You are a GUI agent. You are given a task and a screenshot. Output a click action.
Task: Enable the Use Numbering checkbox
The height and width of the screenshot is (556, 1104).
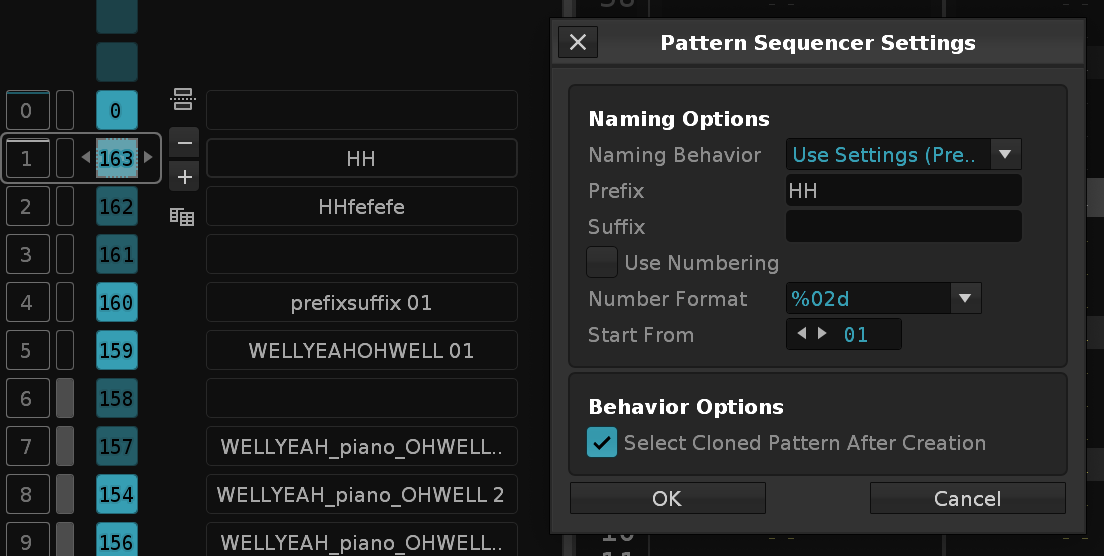[x=602, y=263]
